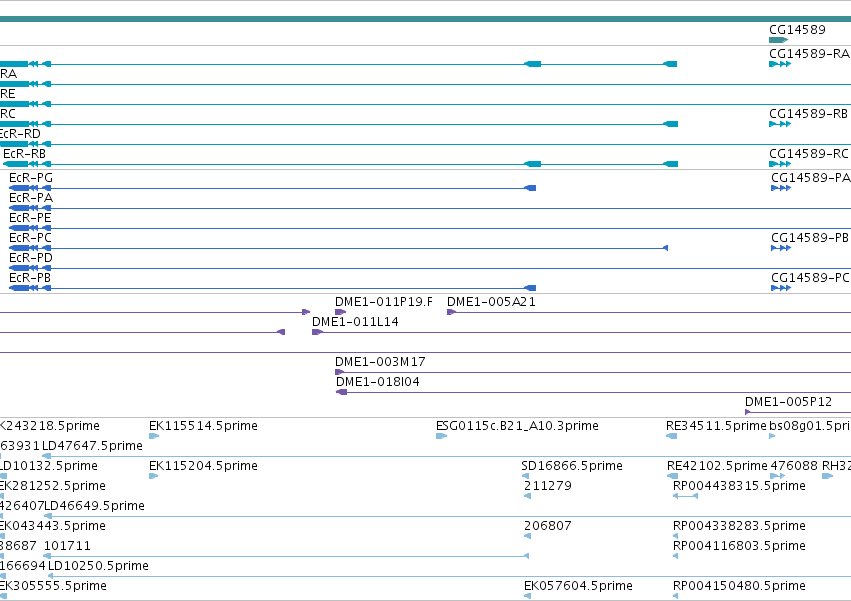Click the CG14589-PB protein label

tap(810, 238)
